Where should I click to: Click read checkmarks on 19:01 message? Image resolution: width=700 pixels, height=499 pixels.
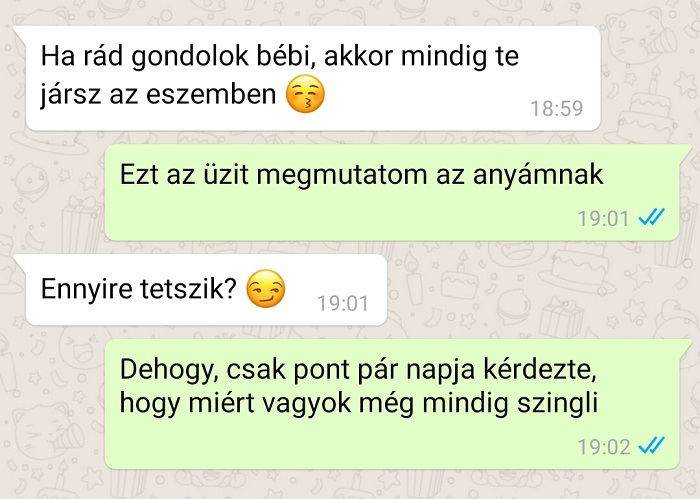(652, 217)
